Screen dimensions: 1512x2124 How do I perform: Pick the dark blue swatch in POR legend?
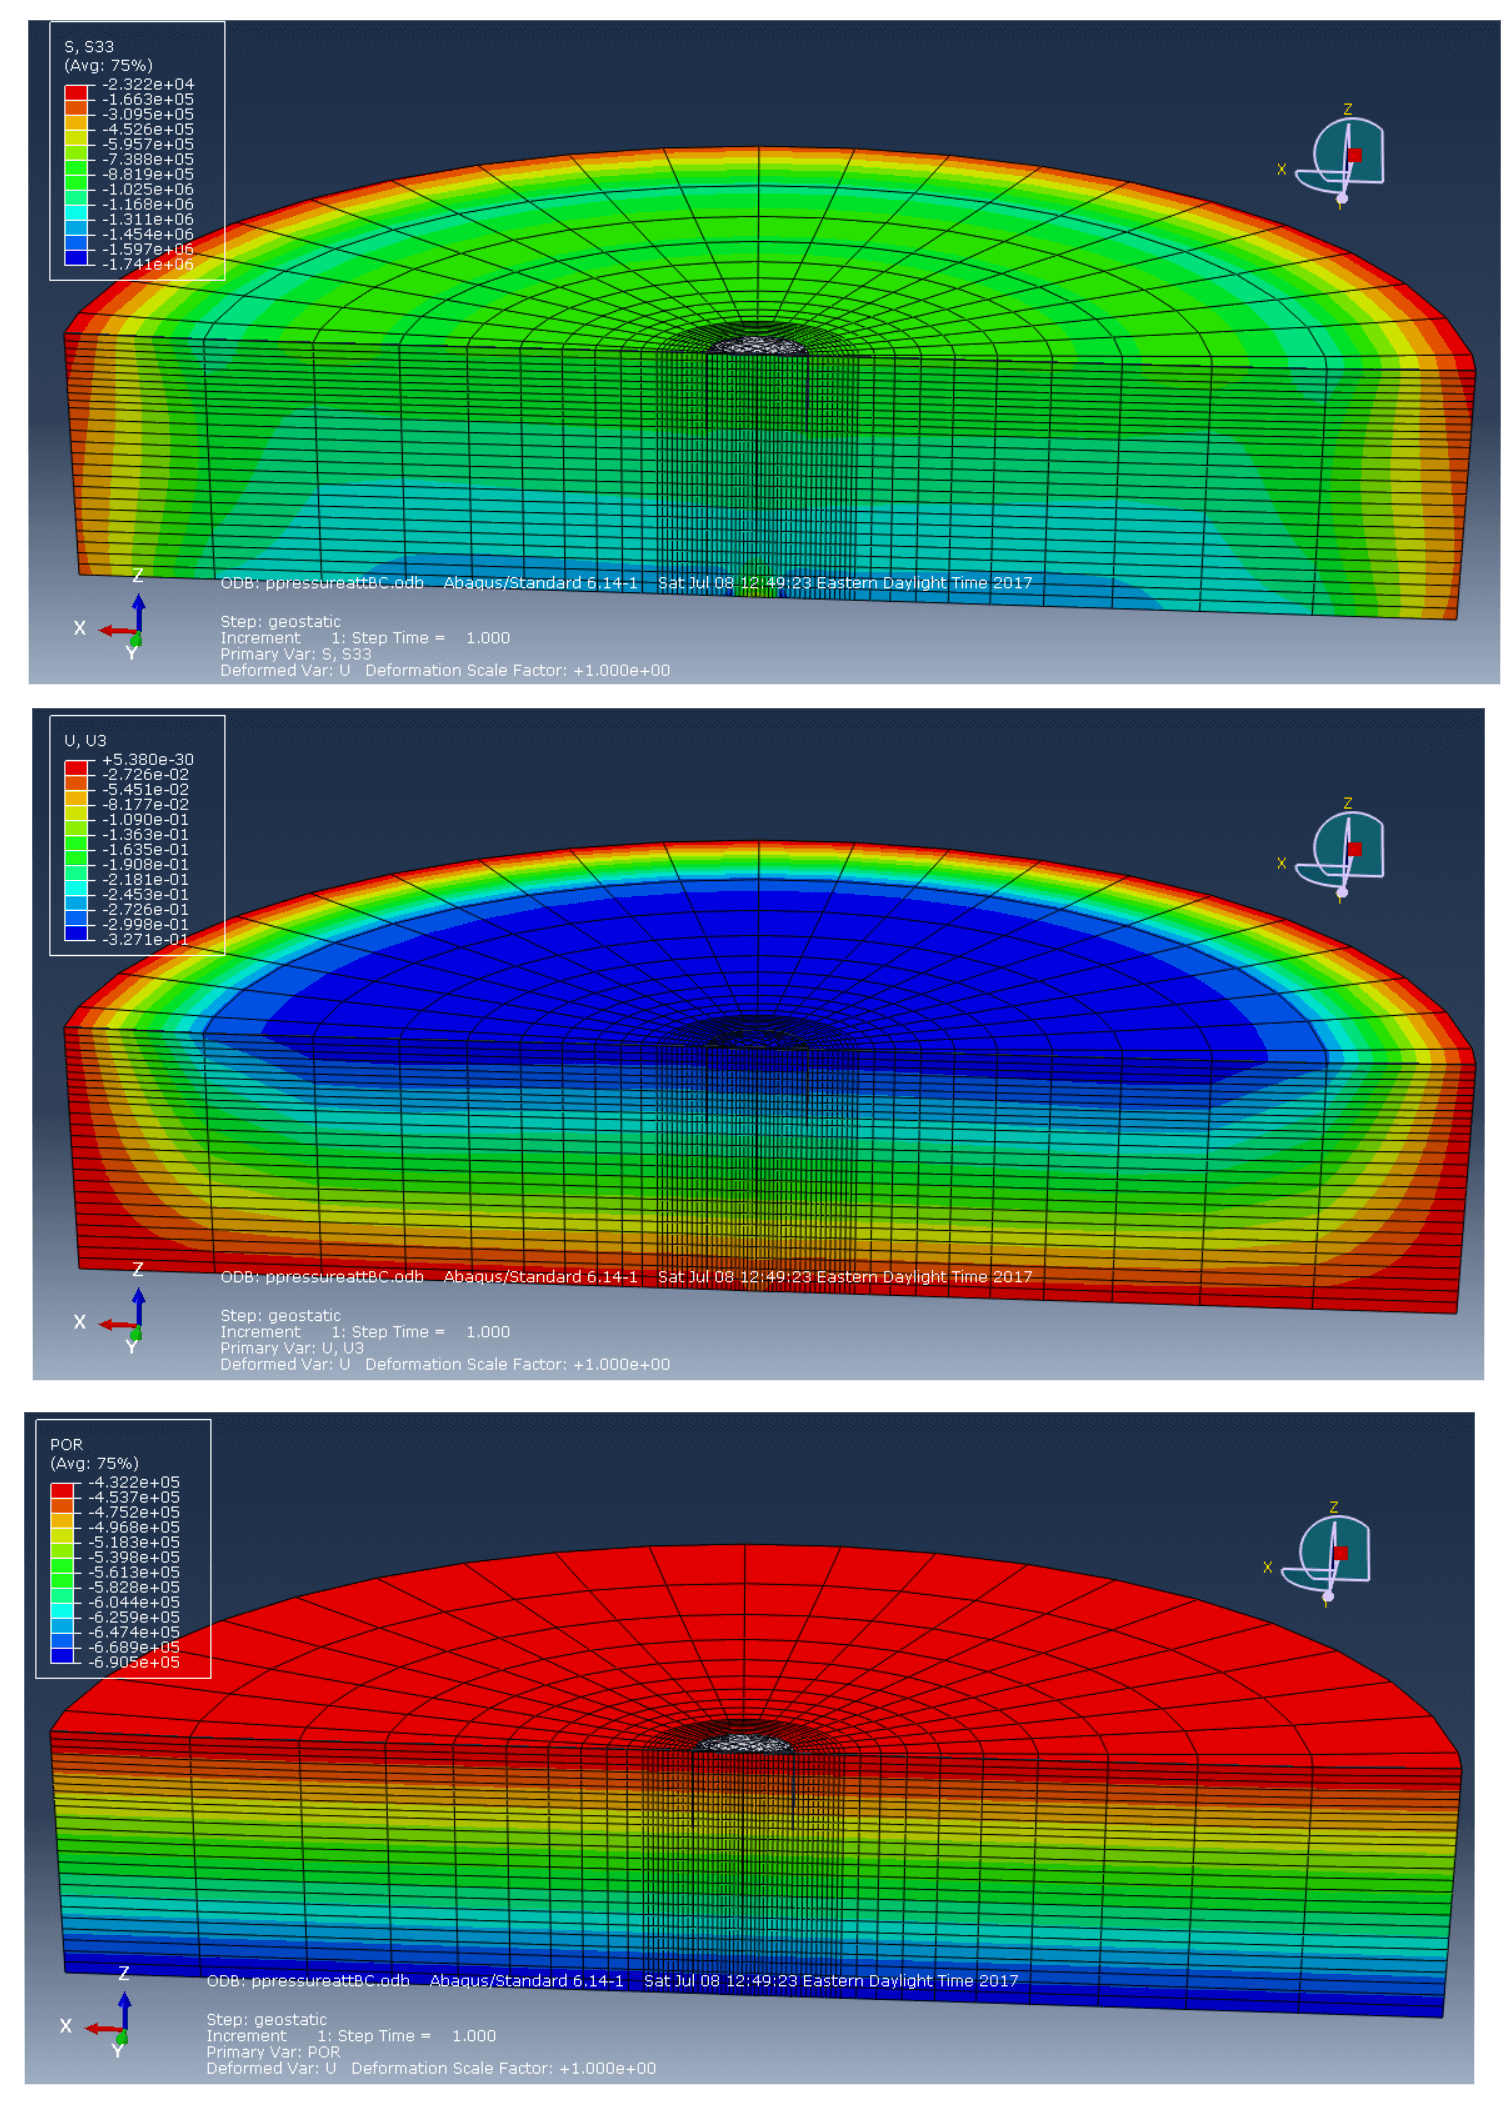62,1656
